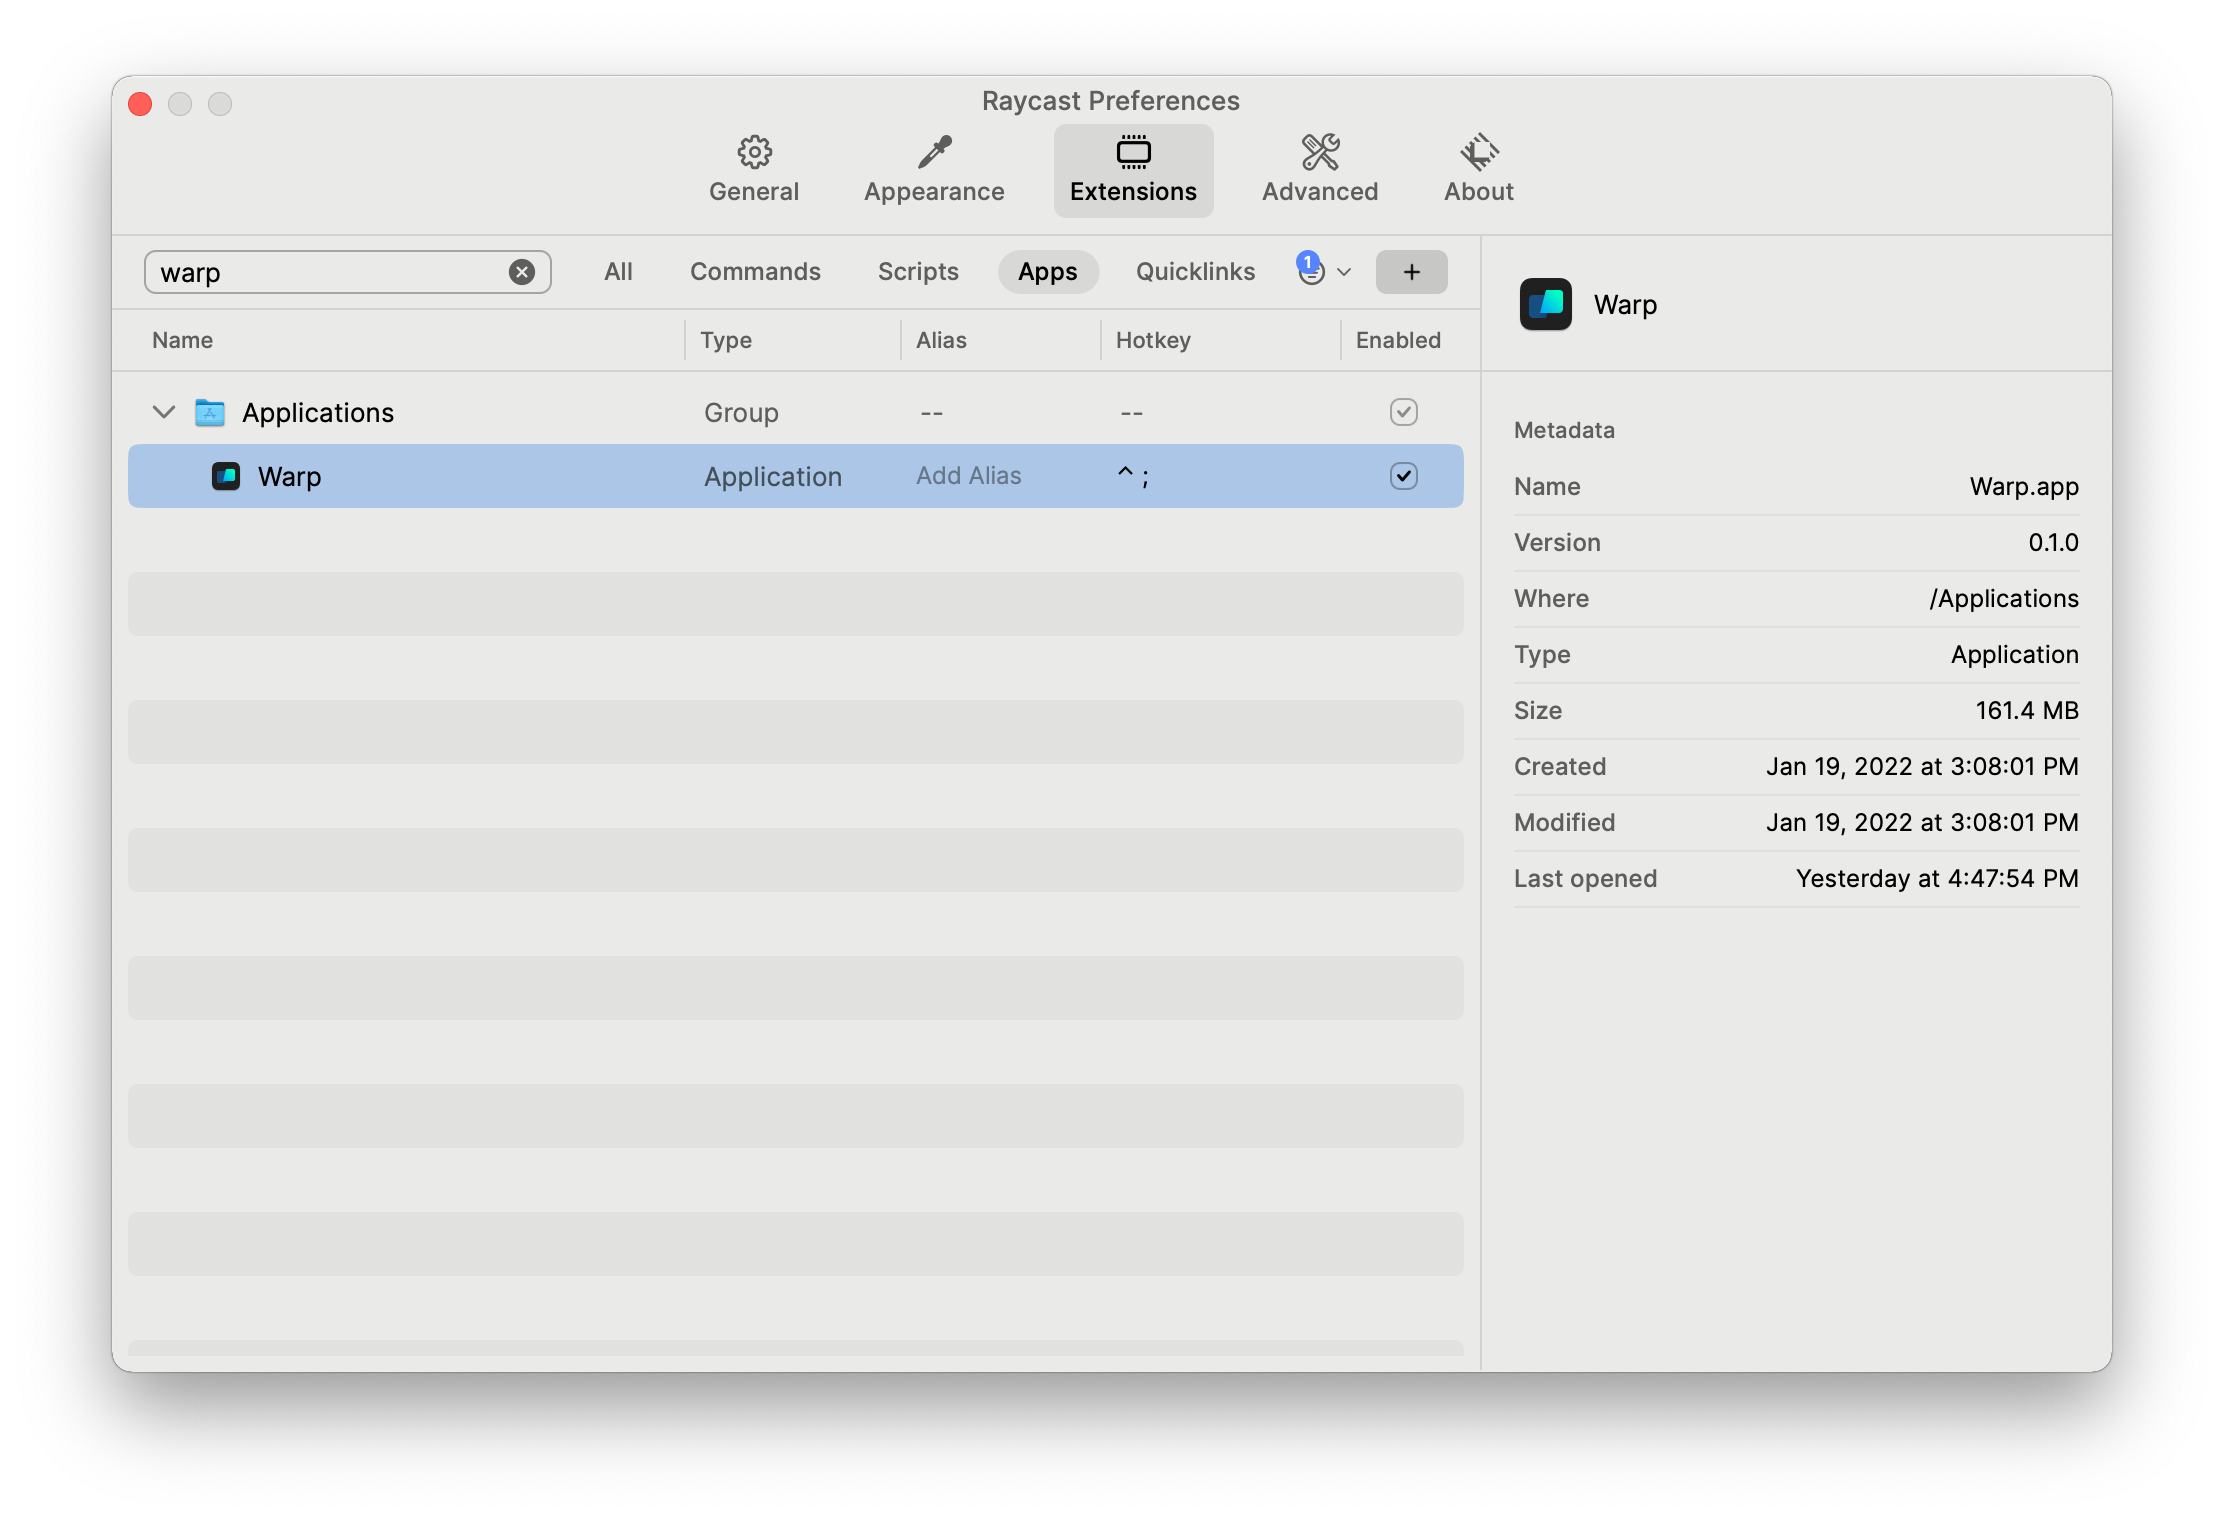
Task: Click the Warp icon in the list row
Action: tap(226, 476)
